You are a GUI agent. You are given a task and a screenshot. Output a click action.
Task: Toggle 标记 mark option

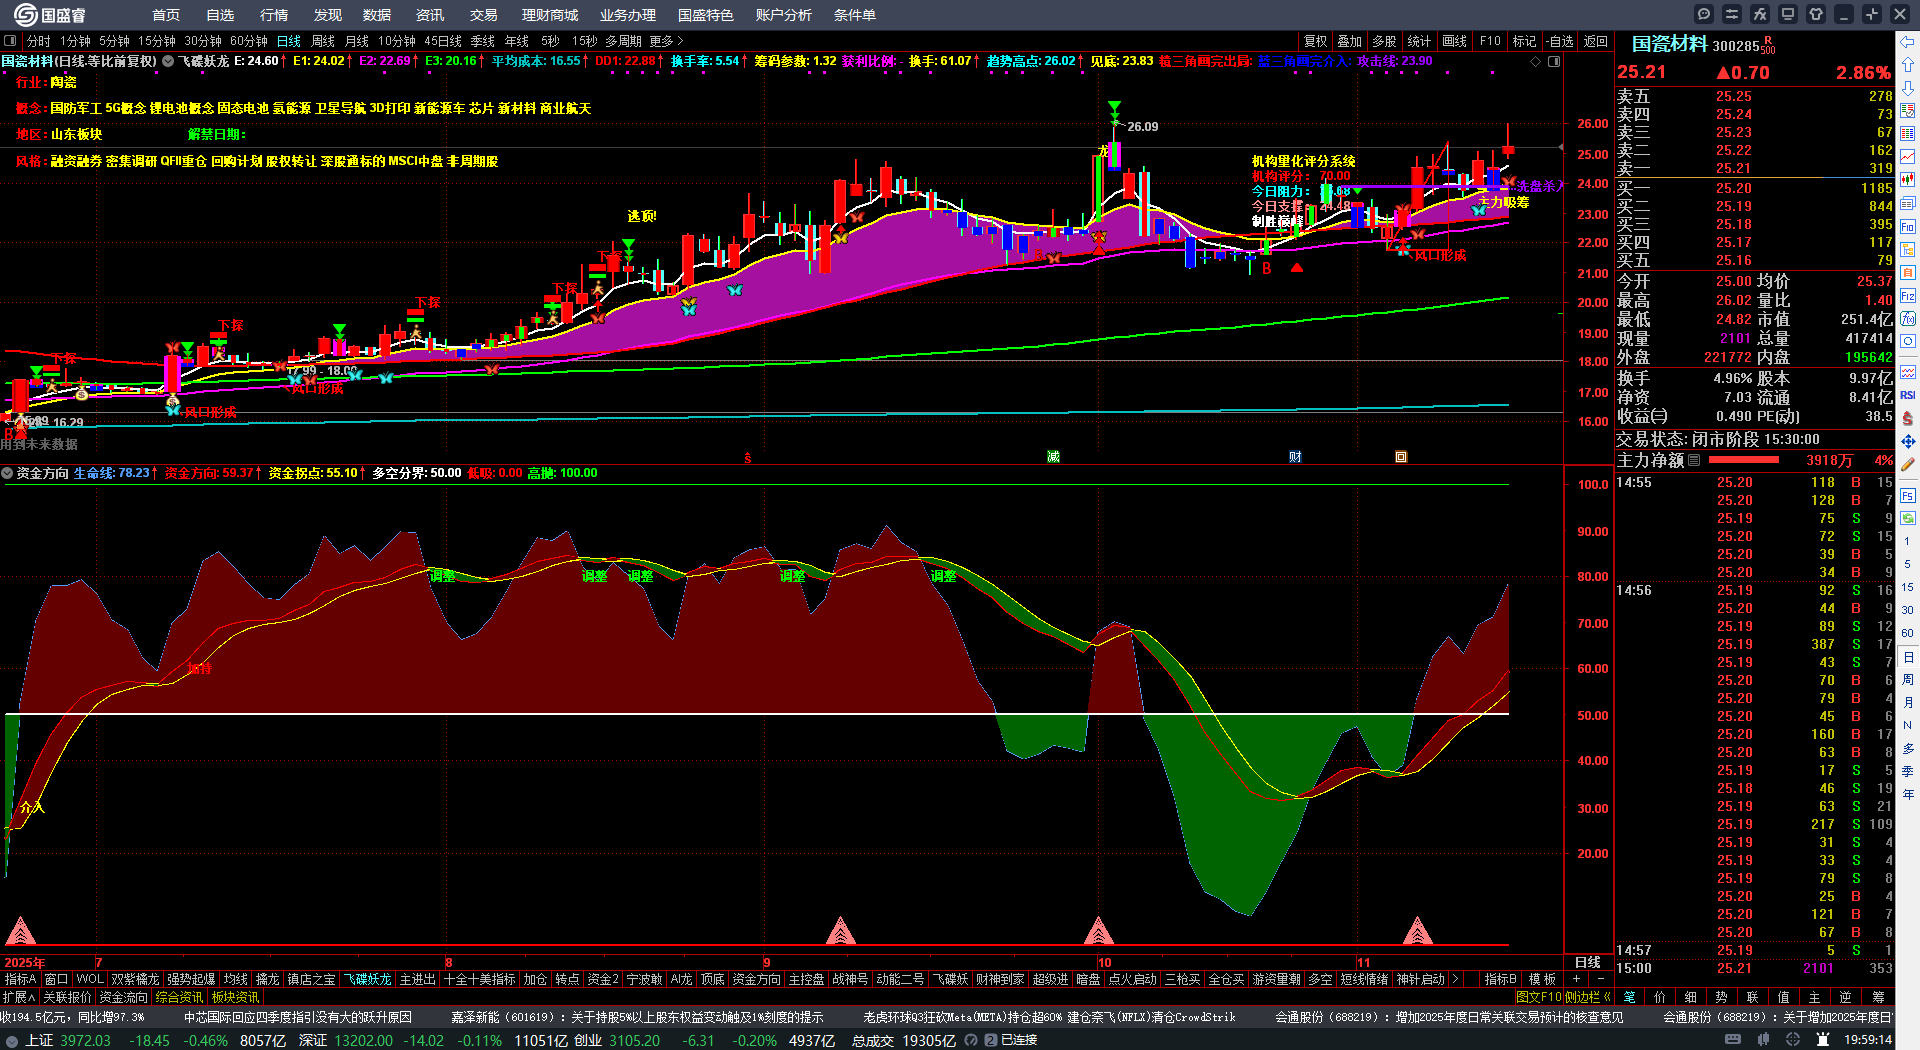[x=1524, y=41]
